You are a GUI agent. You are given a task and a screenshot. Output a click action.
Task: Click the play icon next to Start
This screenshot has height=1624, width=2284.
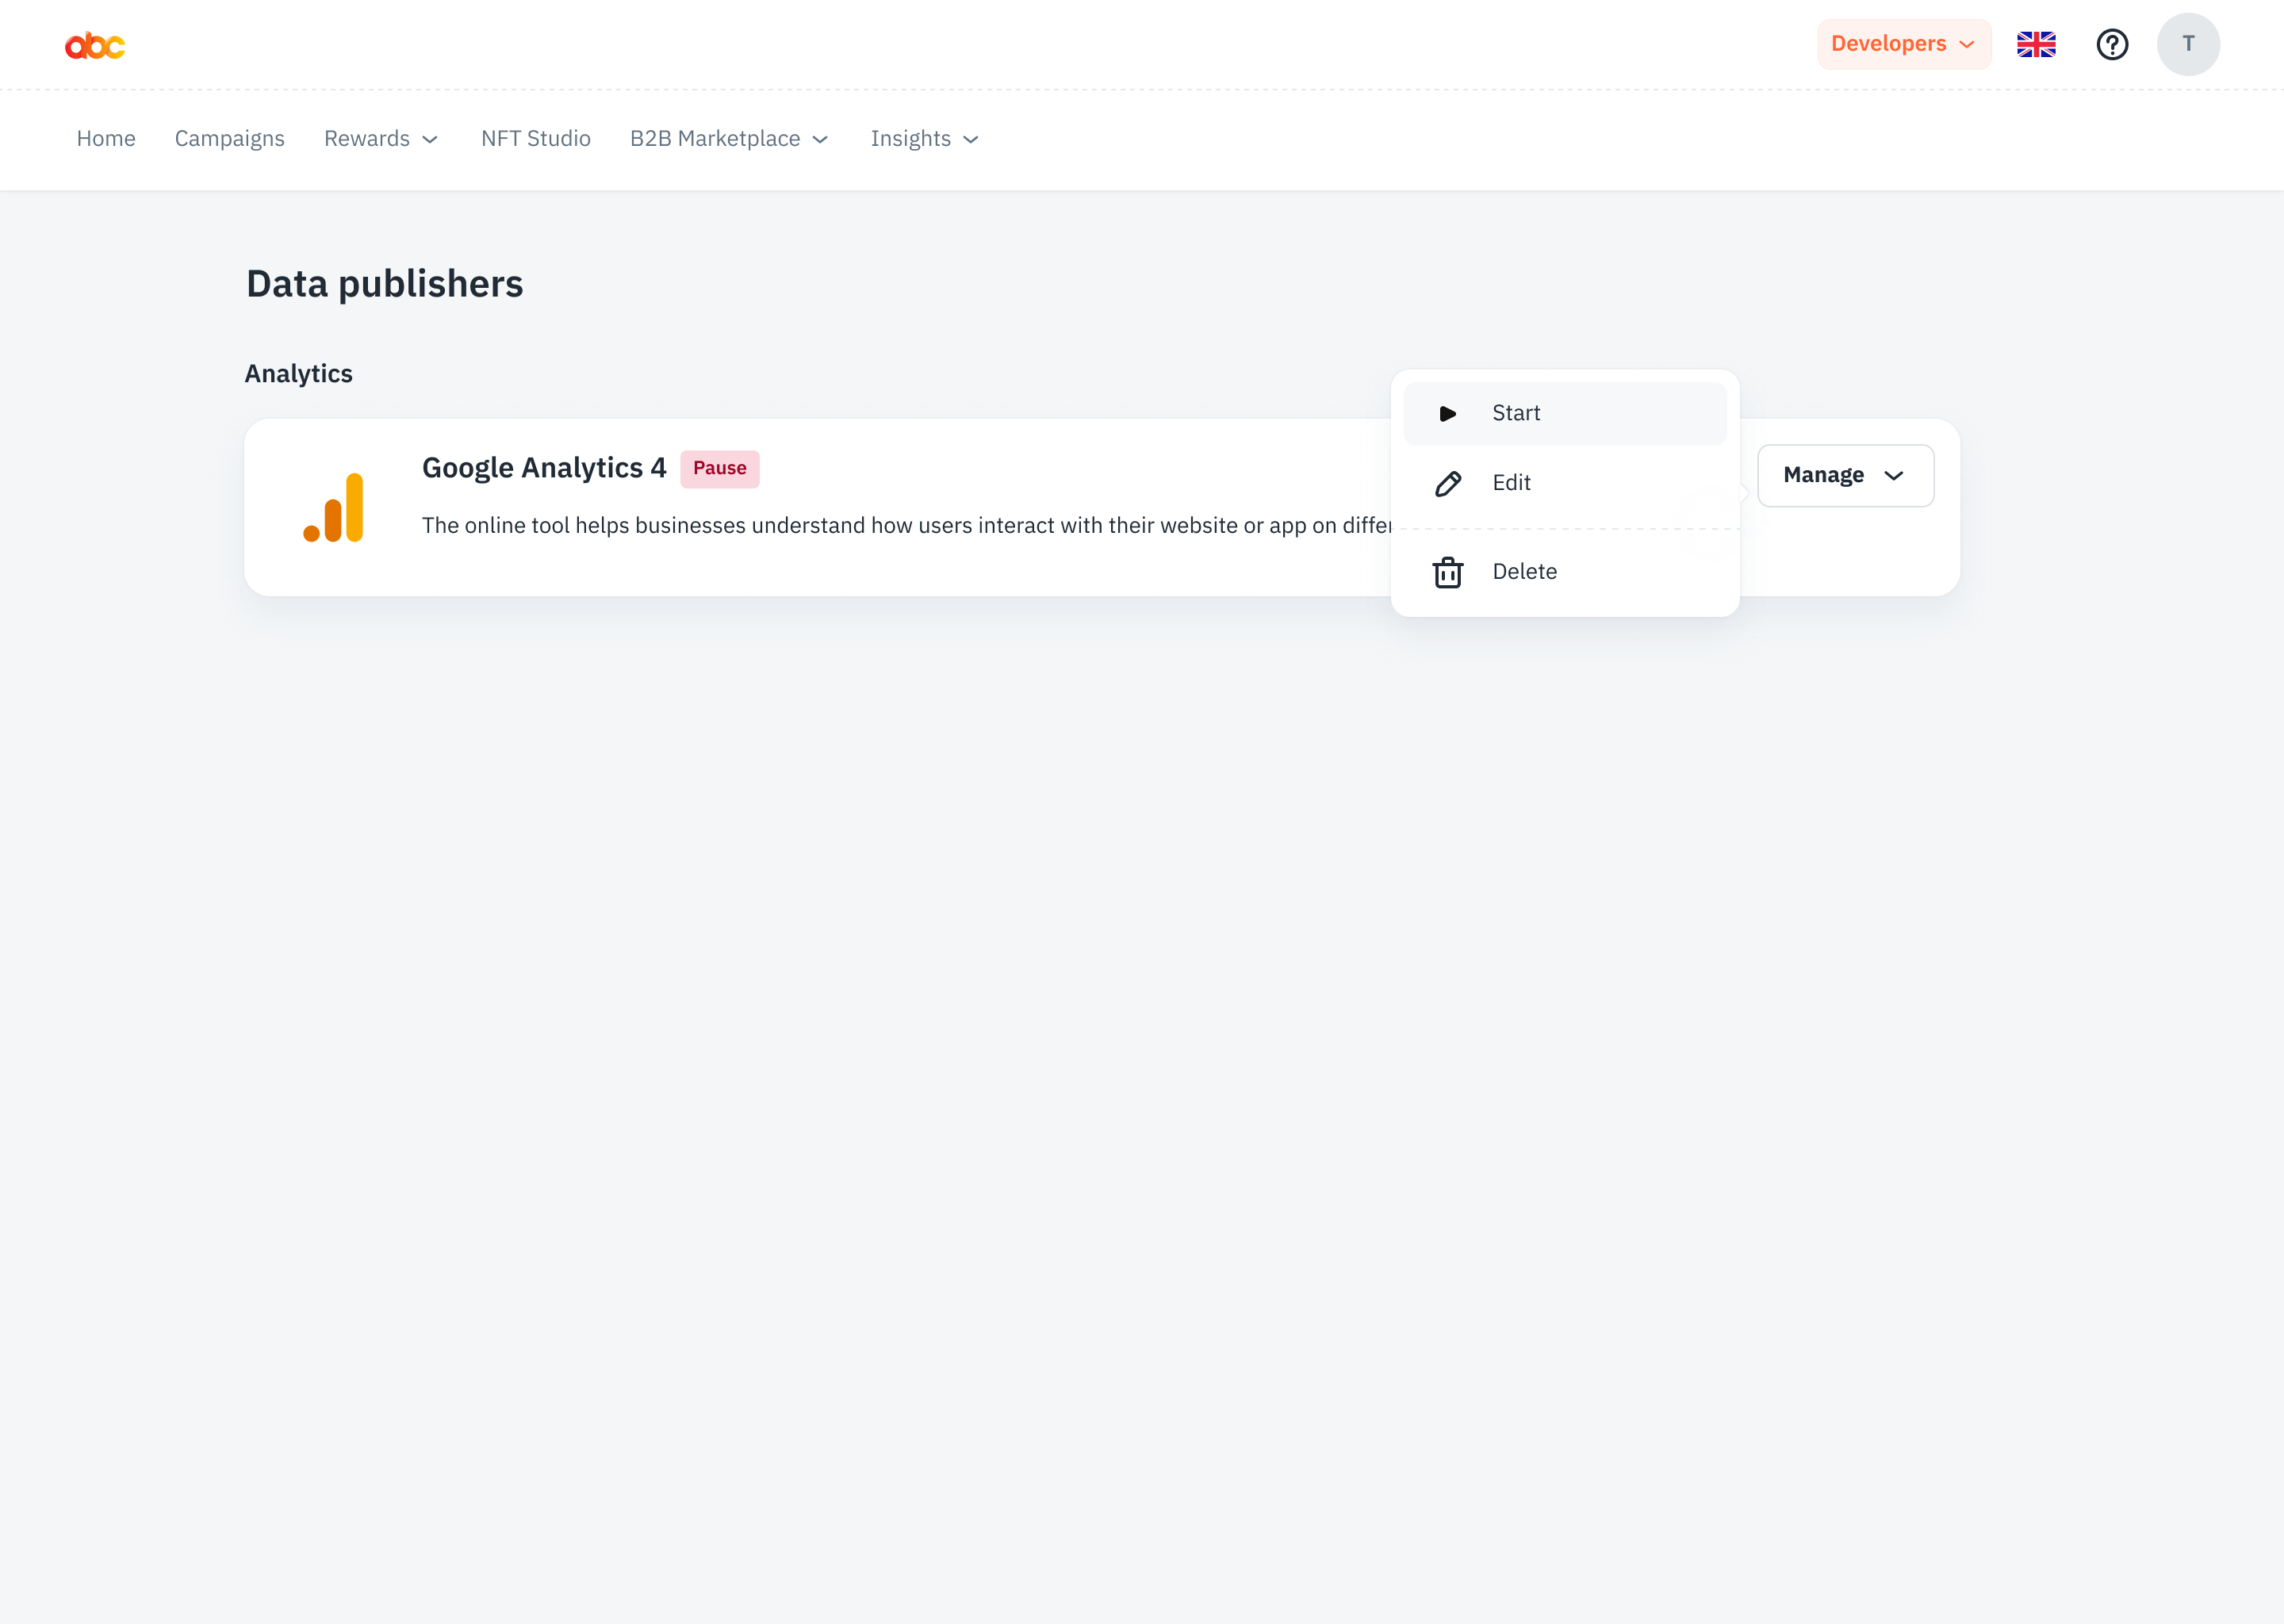1447,414
